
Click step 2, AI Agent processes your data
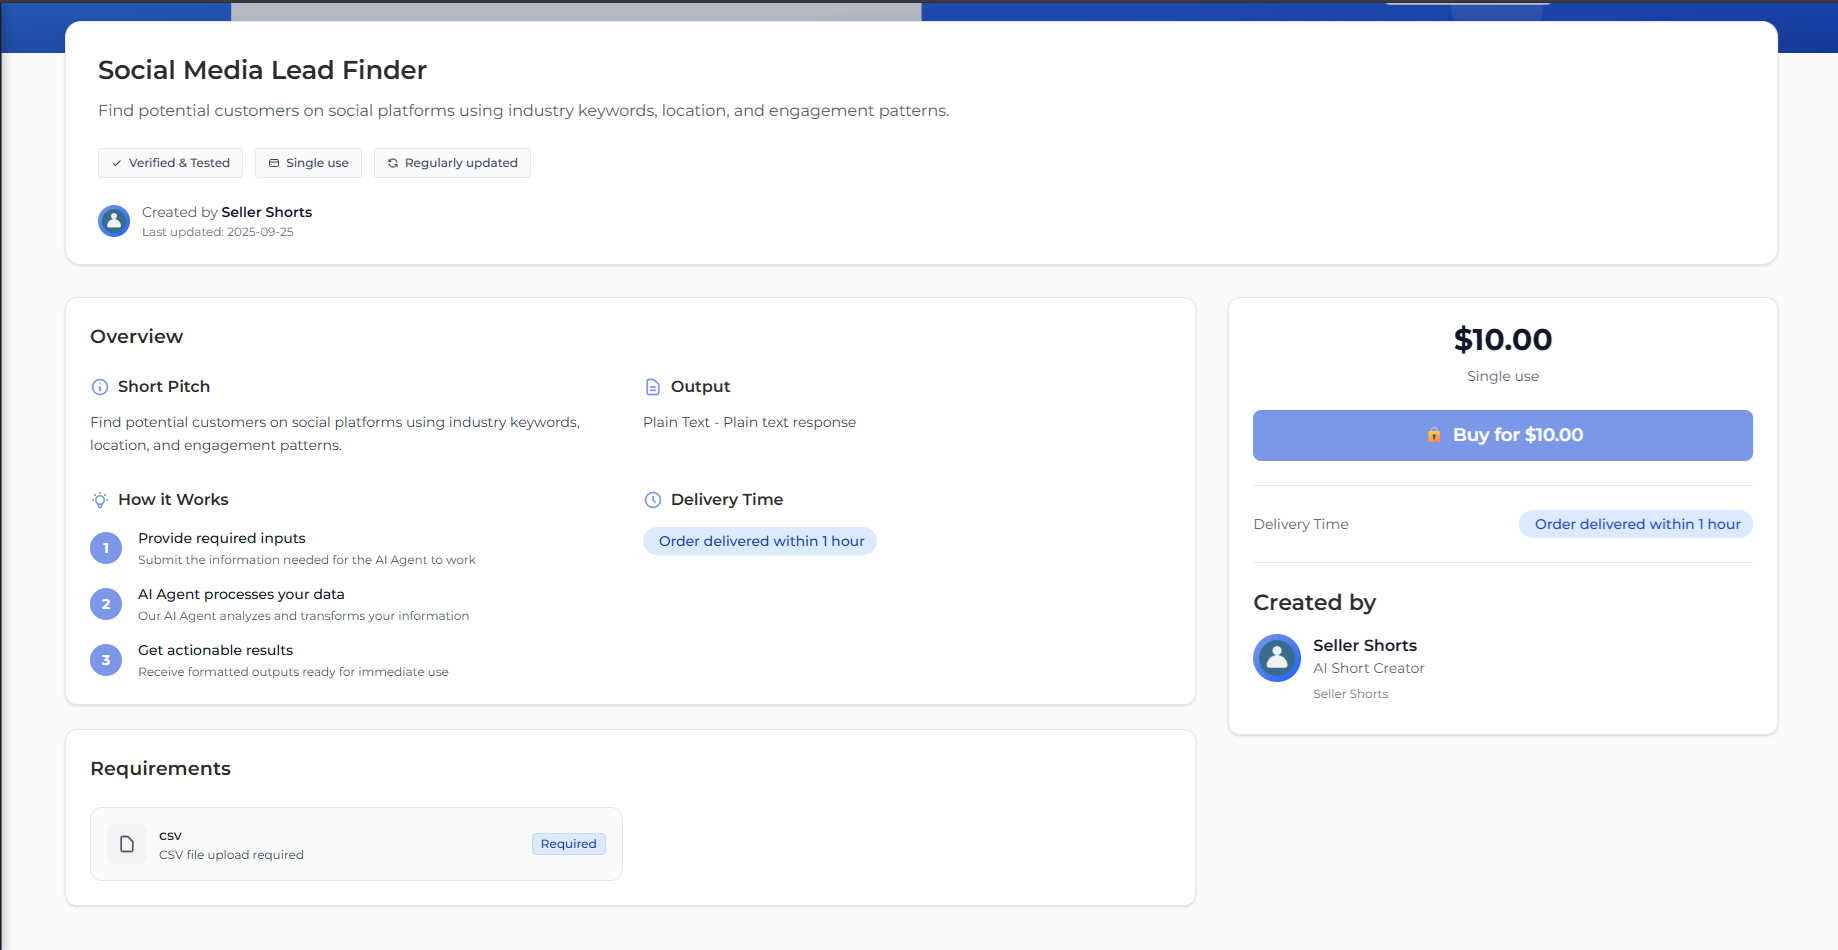241,594
